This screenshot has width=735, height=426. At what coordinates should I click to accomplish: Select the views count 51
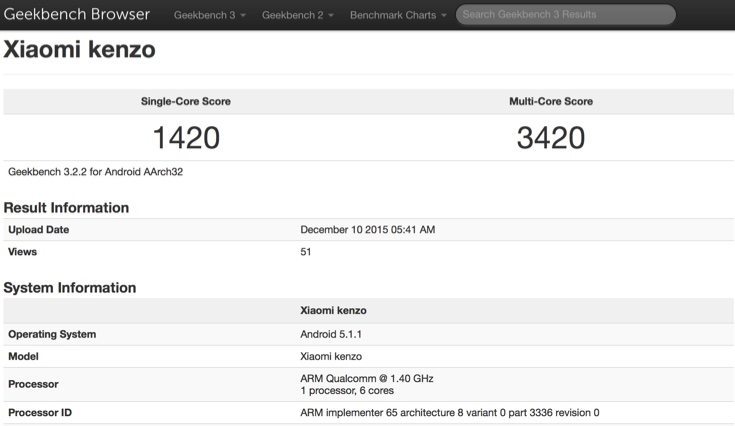click(x=306, y=252)
